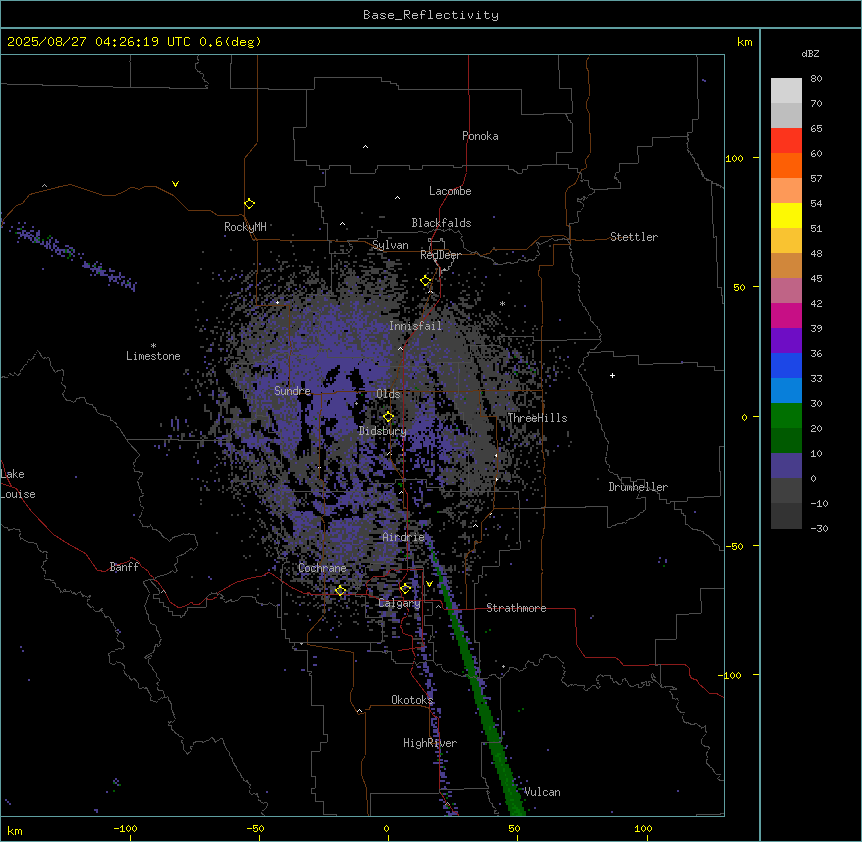Click the white asterisk marker above Limestone
Screen dimensions: 862x842
tap(153, 345)
